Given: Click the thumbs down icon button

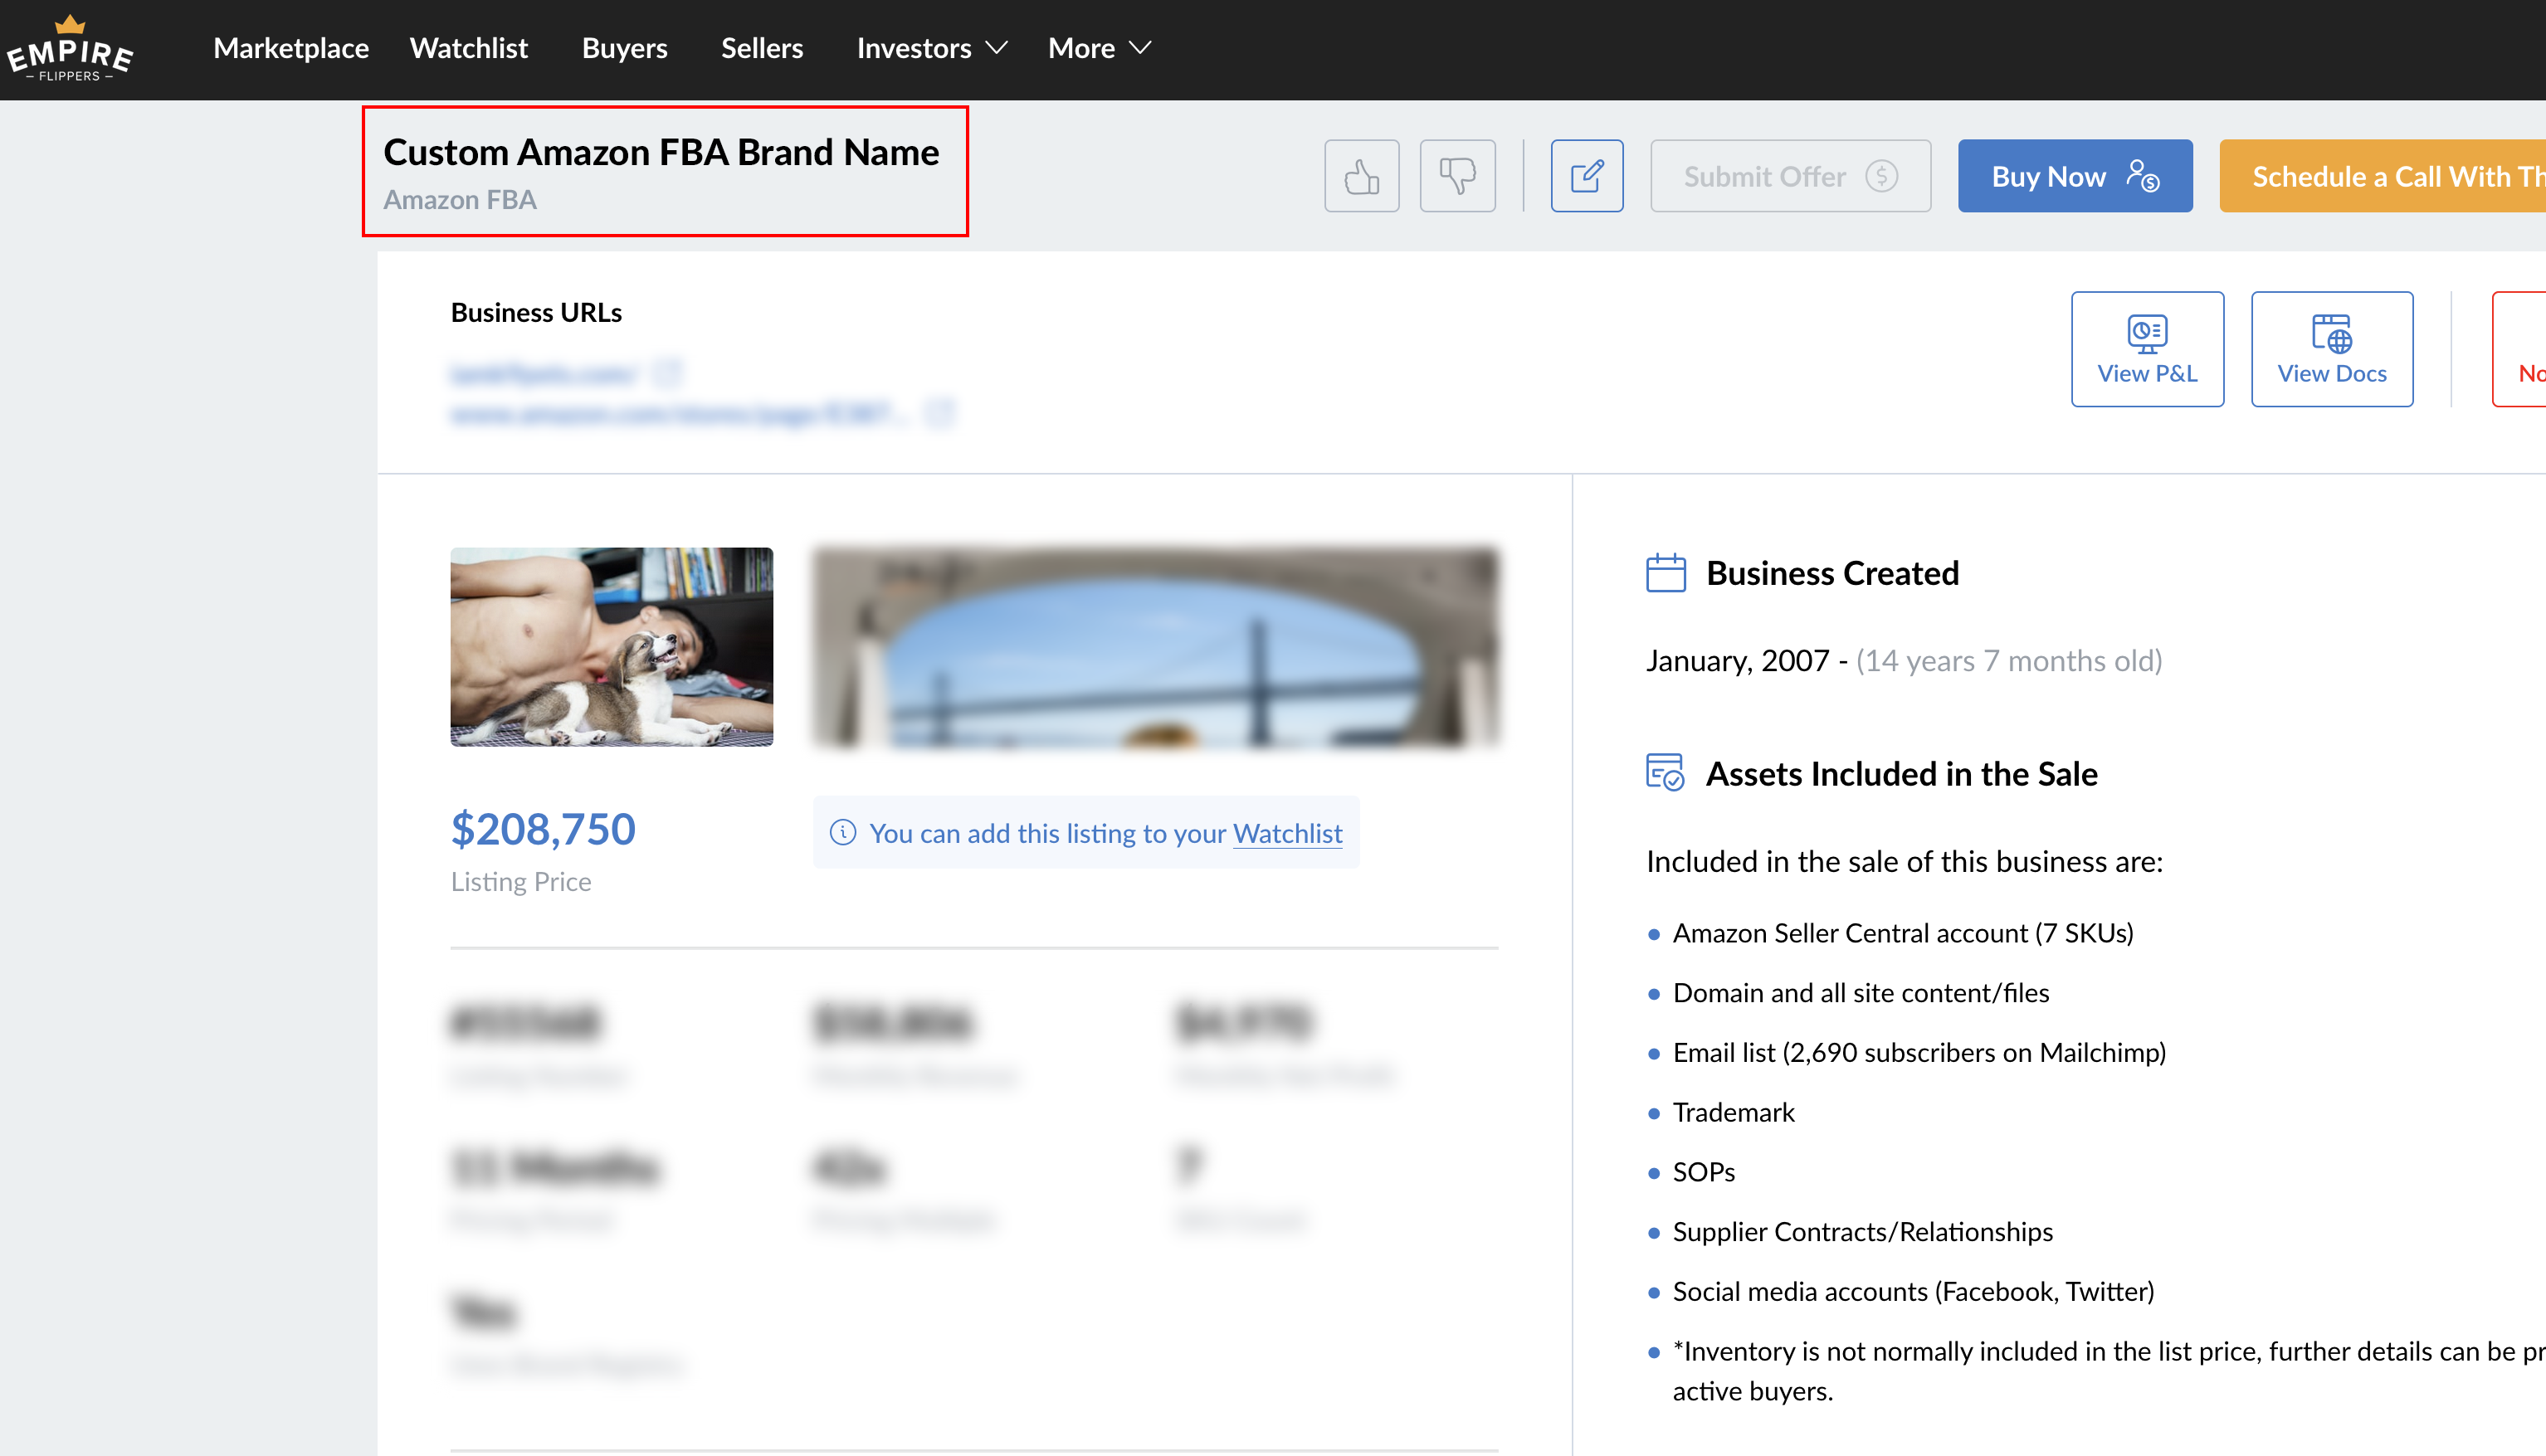Looking at the screenshot, I should pos(1457,176).
